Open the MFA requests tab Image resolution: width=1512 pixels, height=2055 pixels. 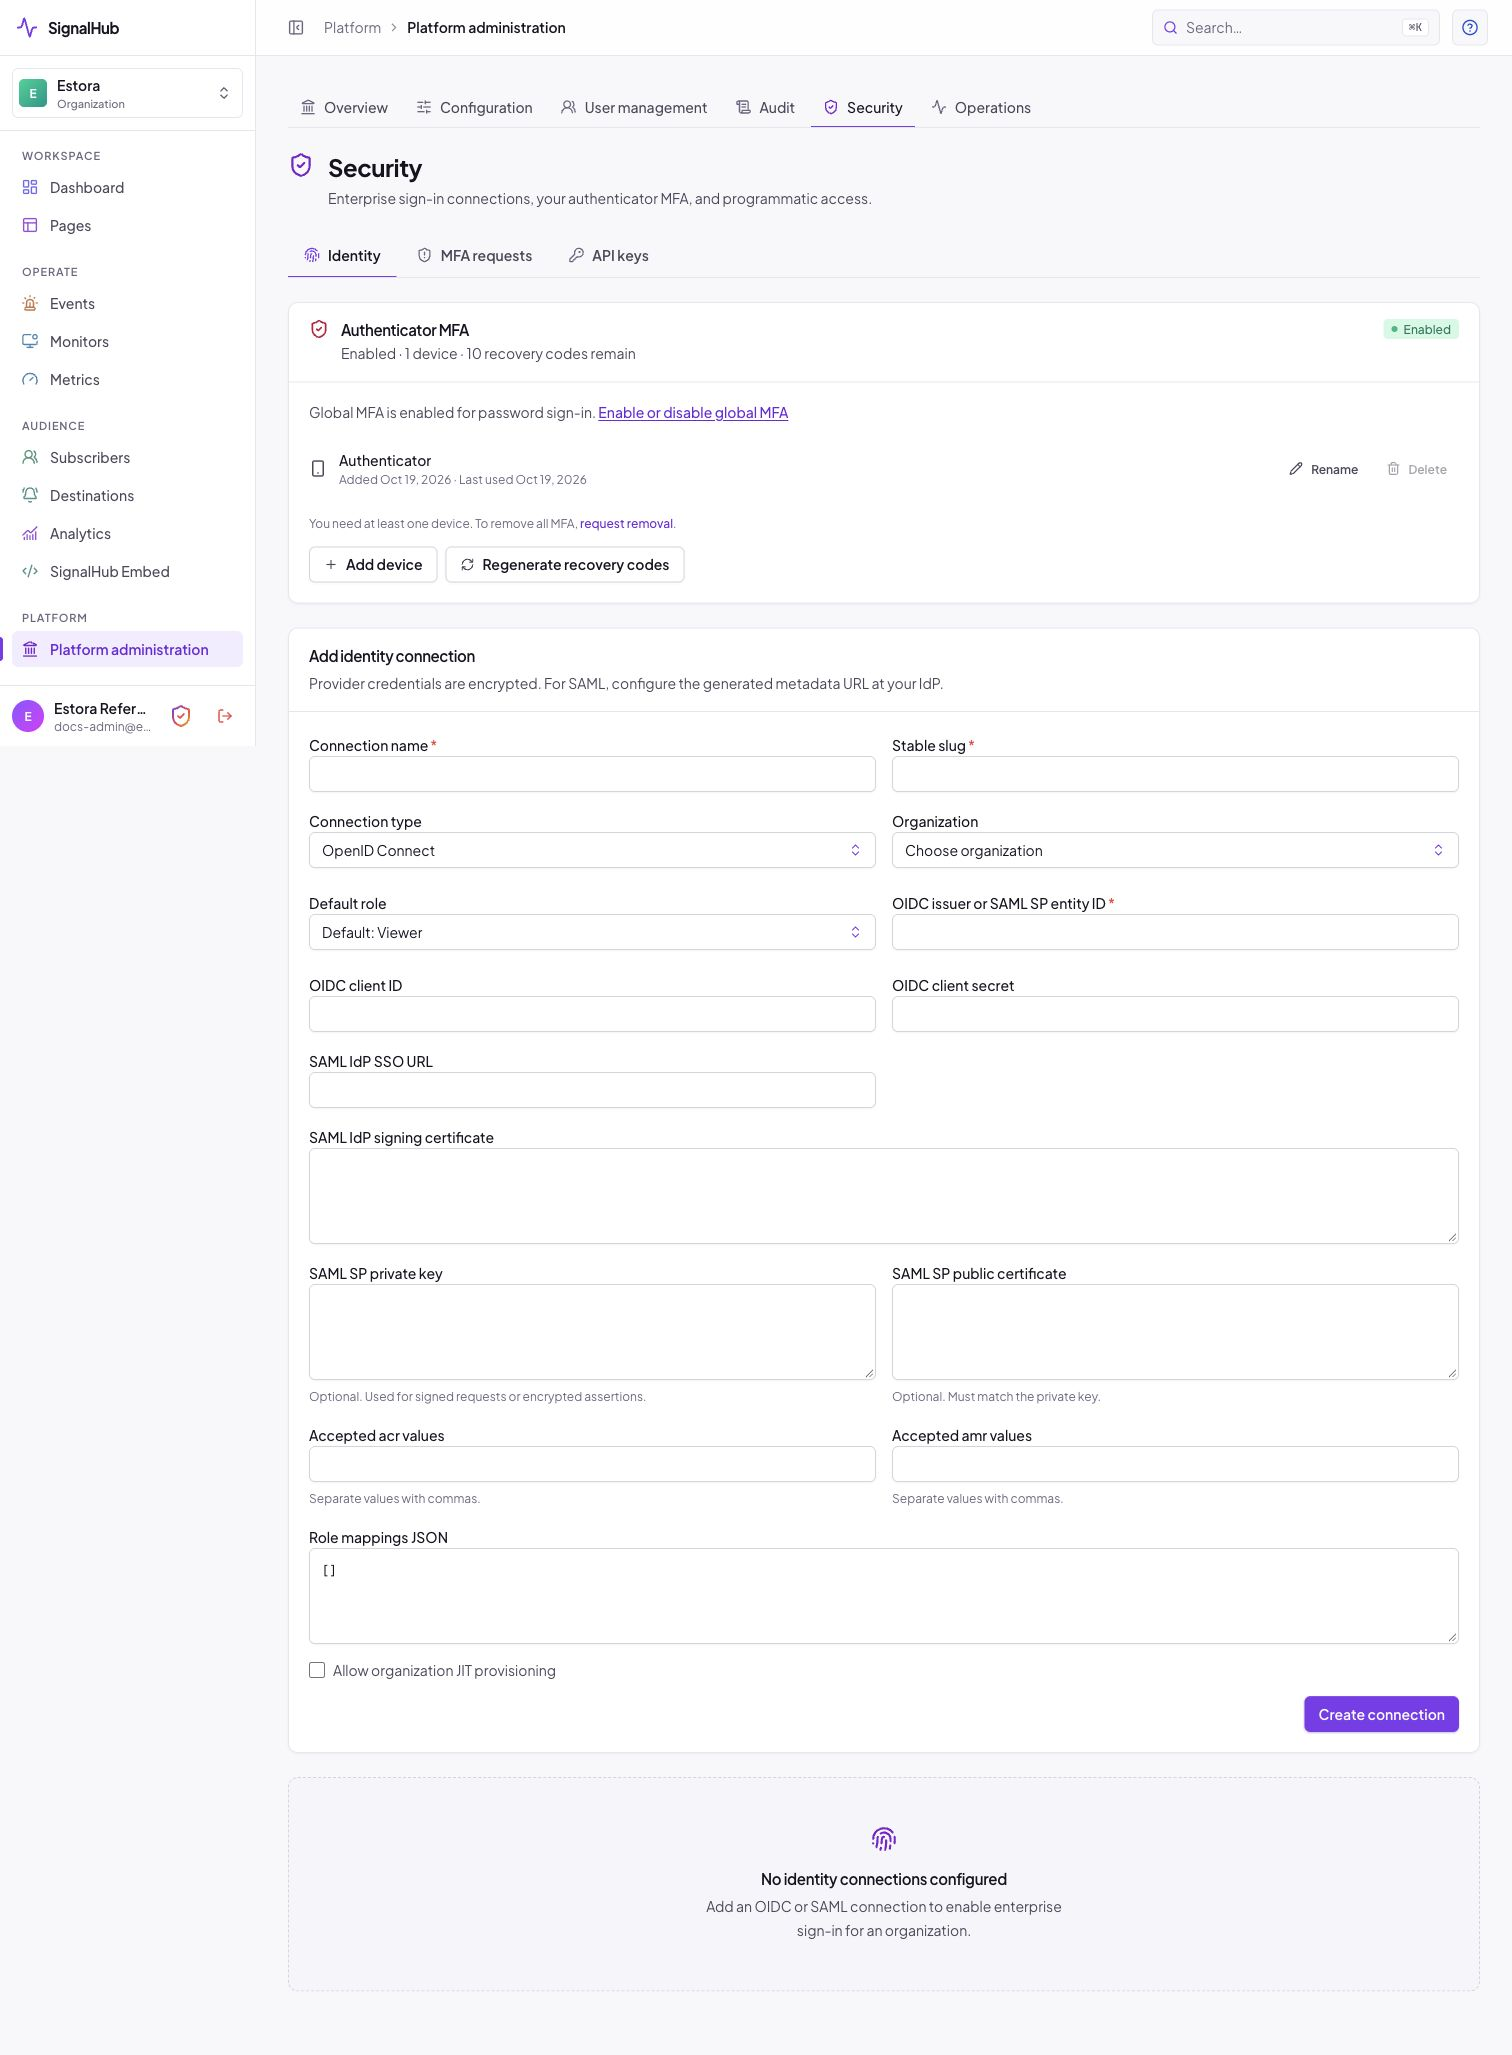point(474,256)
